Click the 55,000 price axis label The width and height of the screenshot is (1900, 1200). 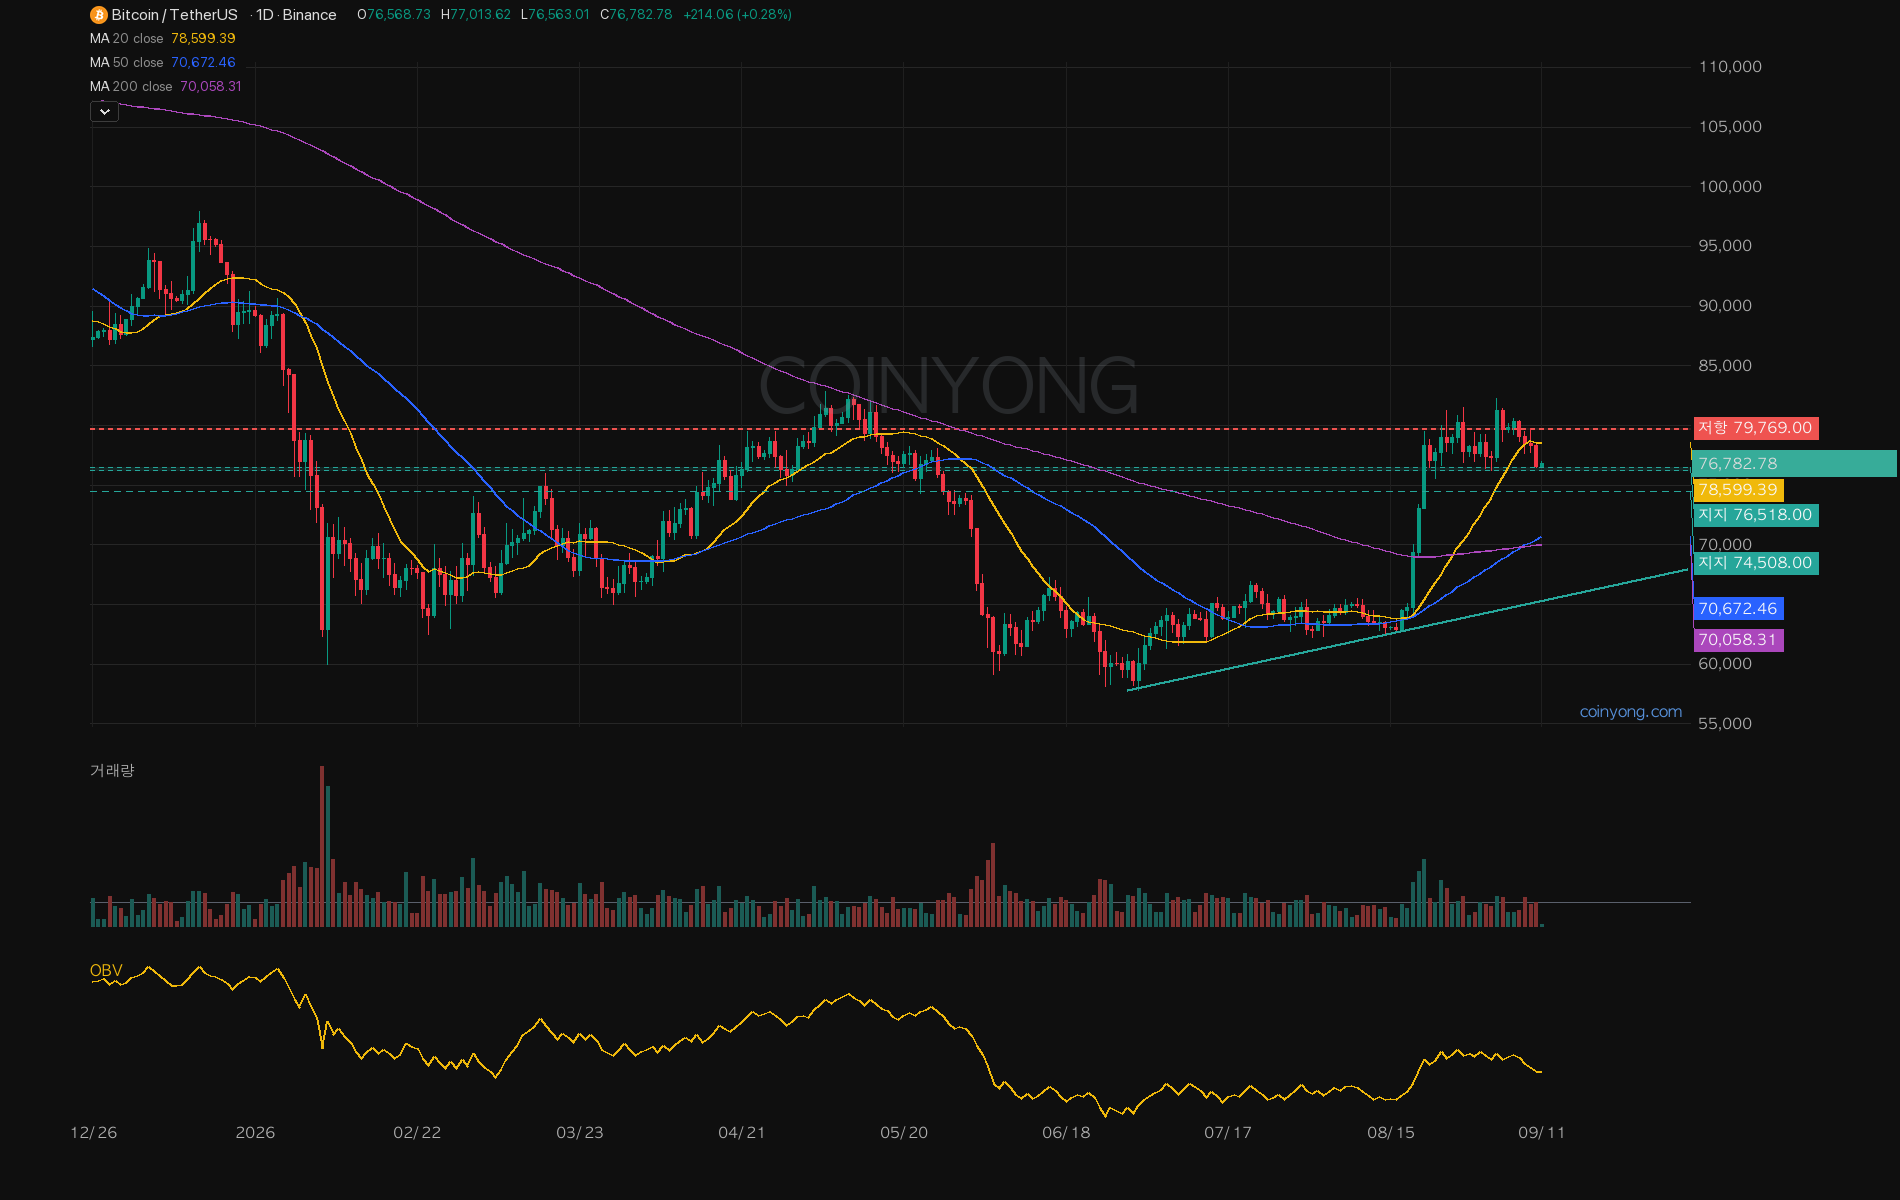tap(1725, 724)
